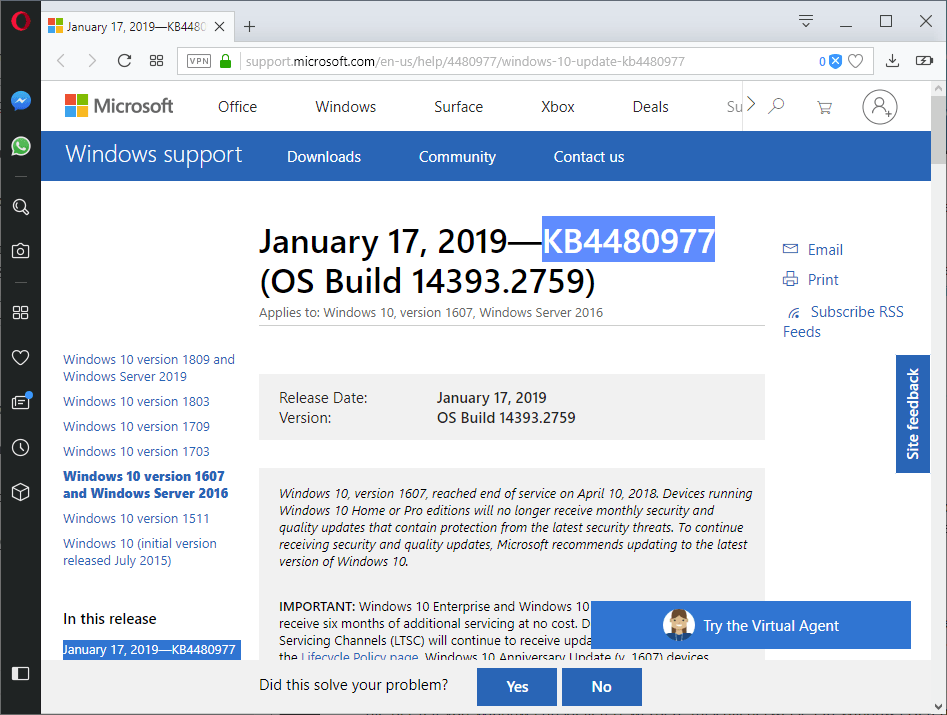Open Windows 10 version 1709 link

[x=136, y=426]
